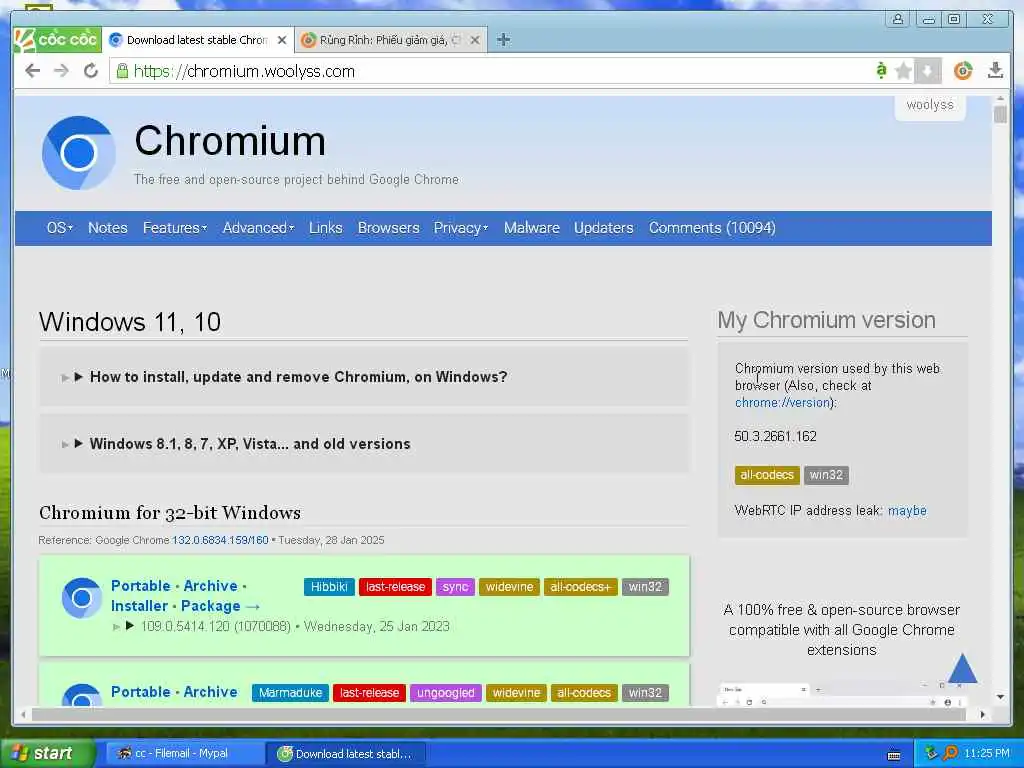Click Archive link in Hibbiki row
Screen dimensions: 1024x768
(x=210, y=586)
